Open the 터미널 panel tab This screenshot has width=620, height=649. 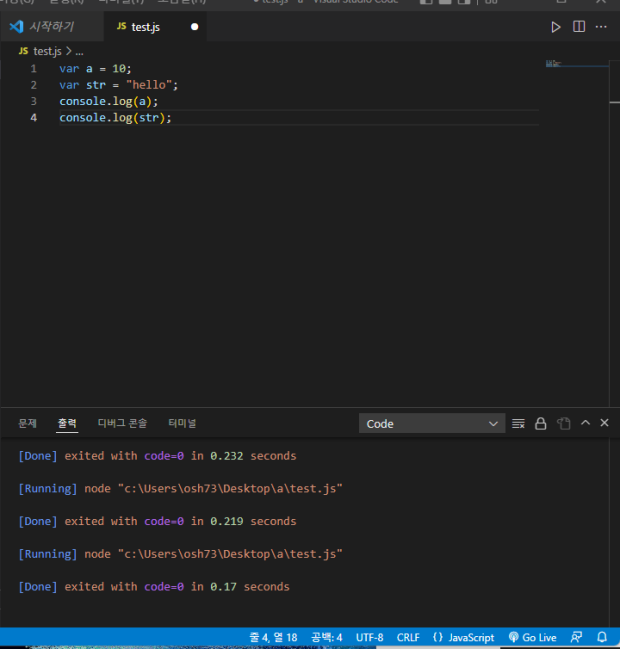click(182, 423)
